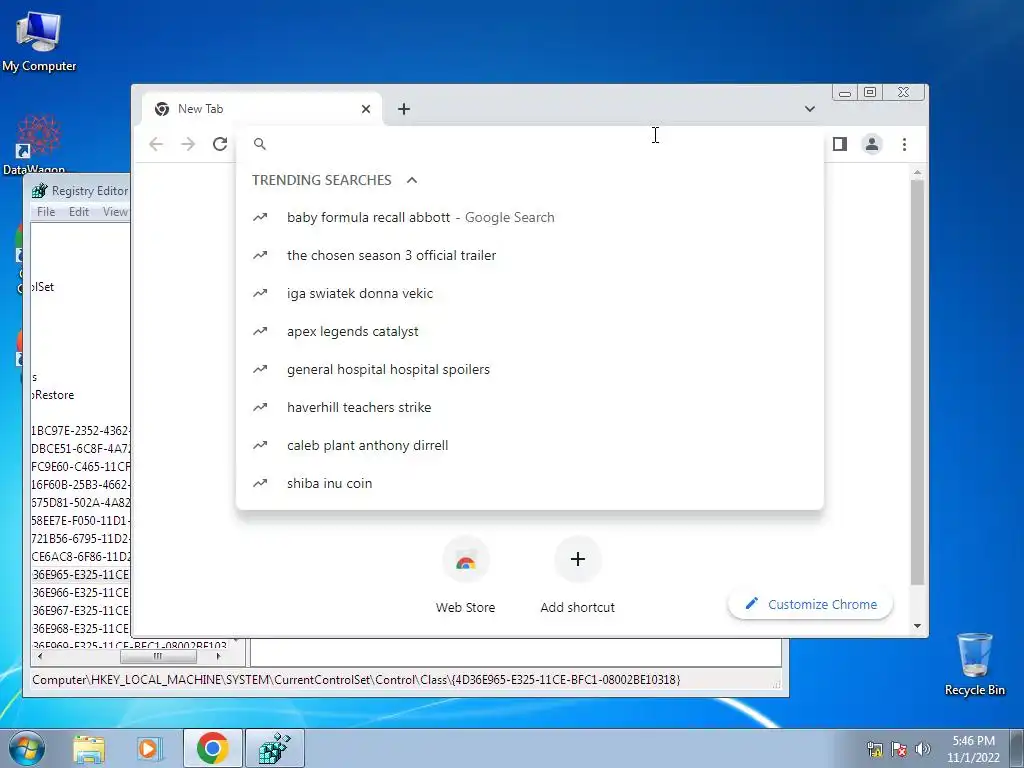
Task: Click the Chrome forward arrow
Action: click(188, 144)
